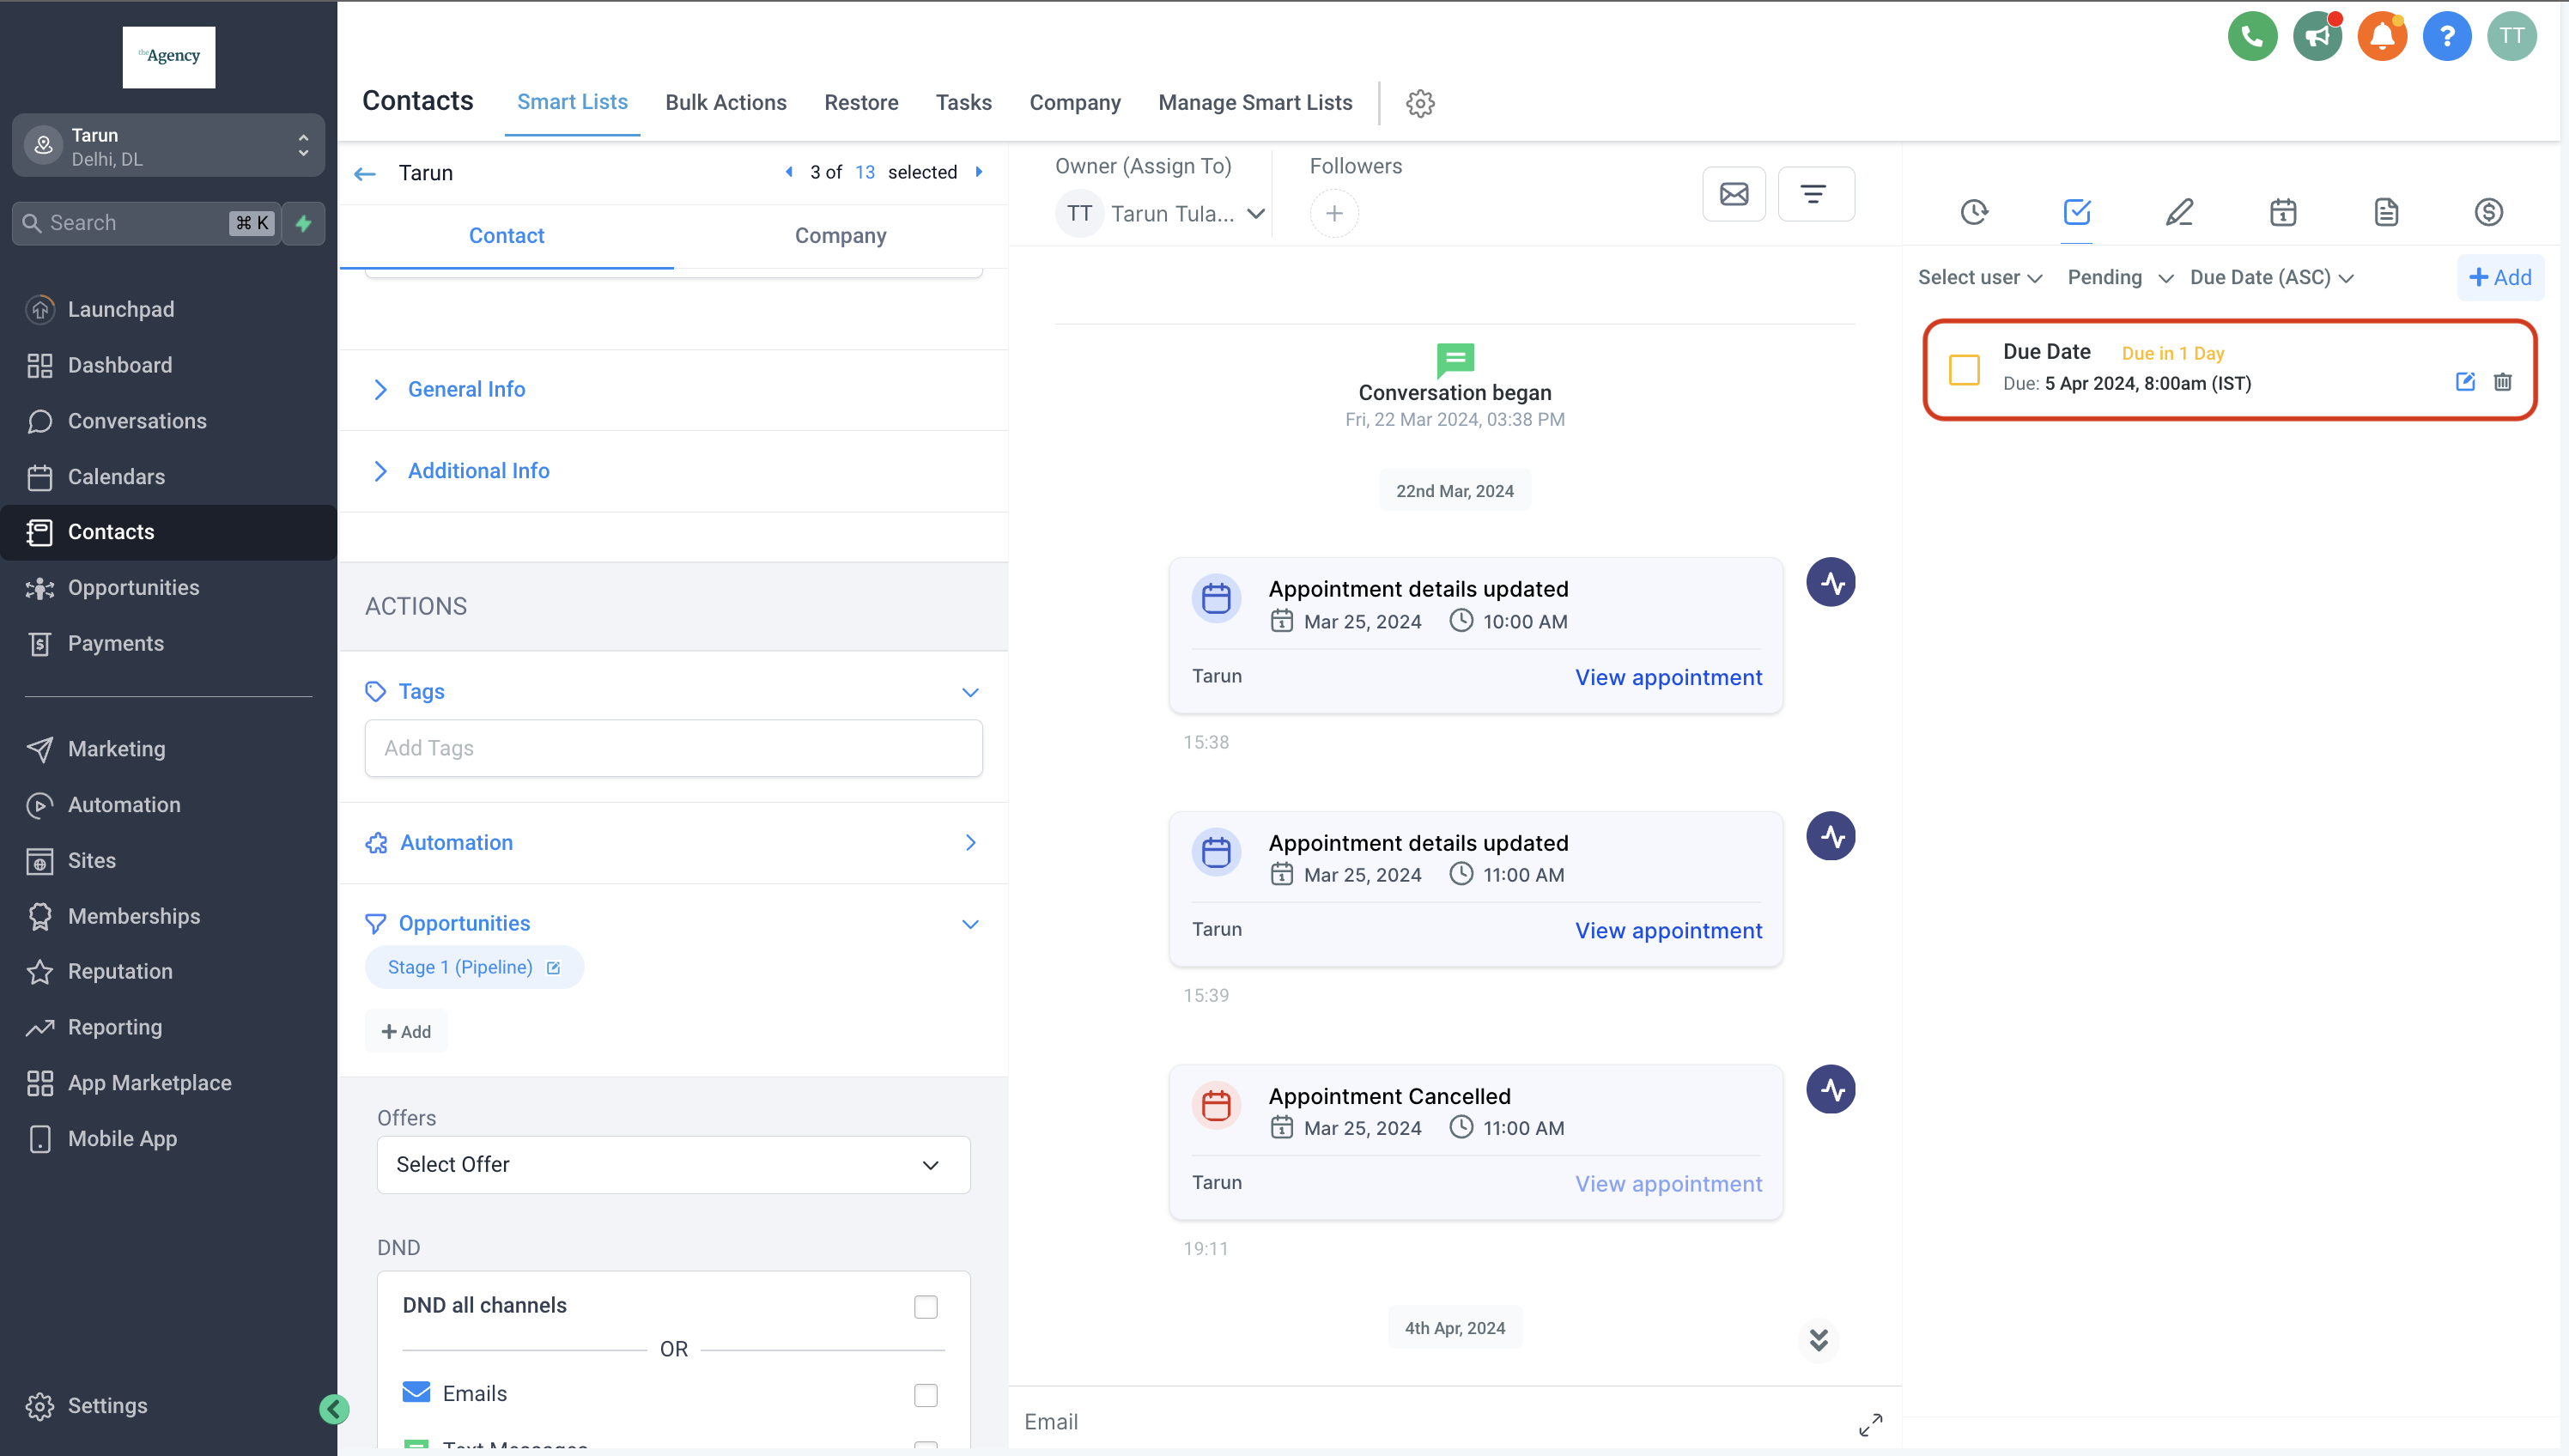The height and width of the screenshot is (1456, 2569).
Task: Enable the DND all channels checkbox
Action: point(925,1307)
